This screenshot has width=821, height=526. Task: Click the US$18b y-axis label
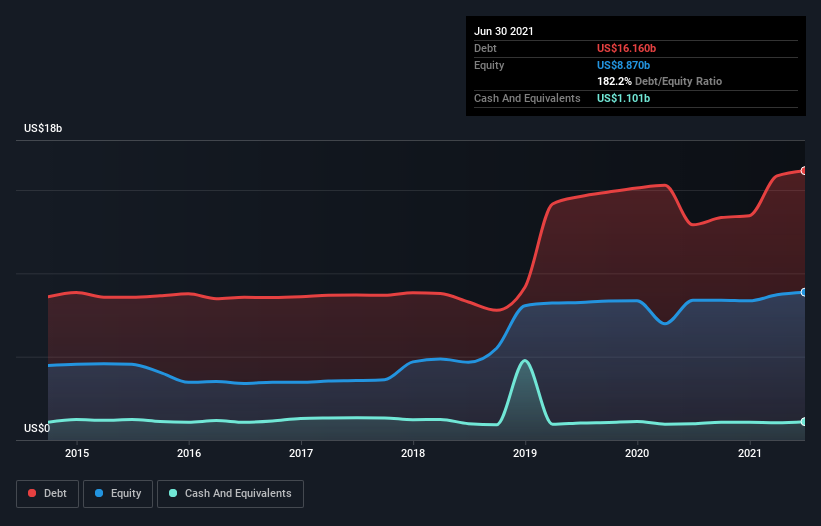(43, 128)
